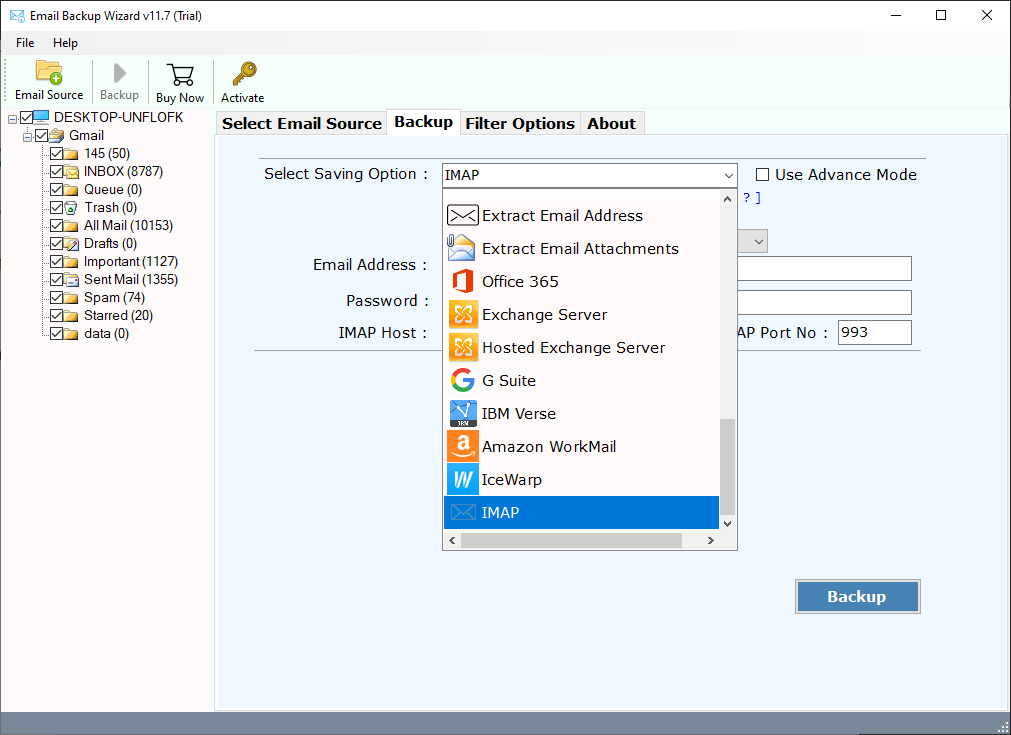
Task: Click the 145 (50) folder label
Action: [107, 153]
